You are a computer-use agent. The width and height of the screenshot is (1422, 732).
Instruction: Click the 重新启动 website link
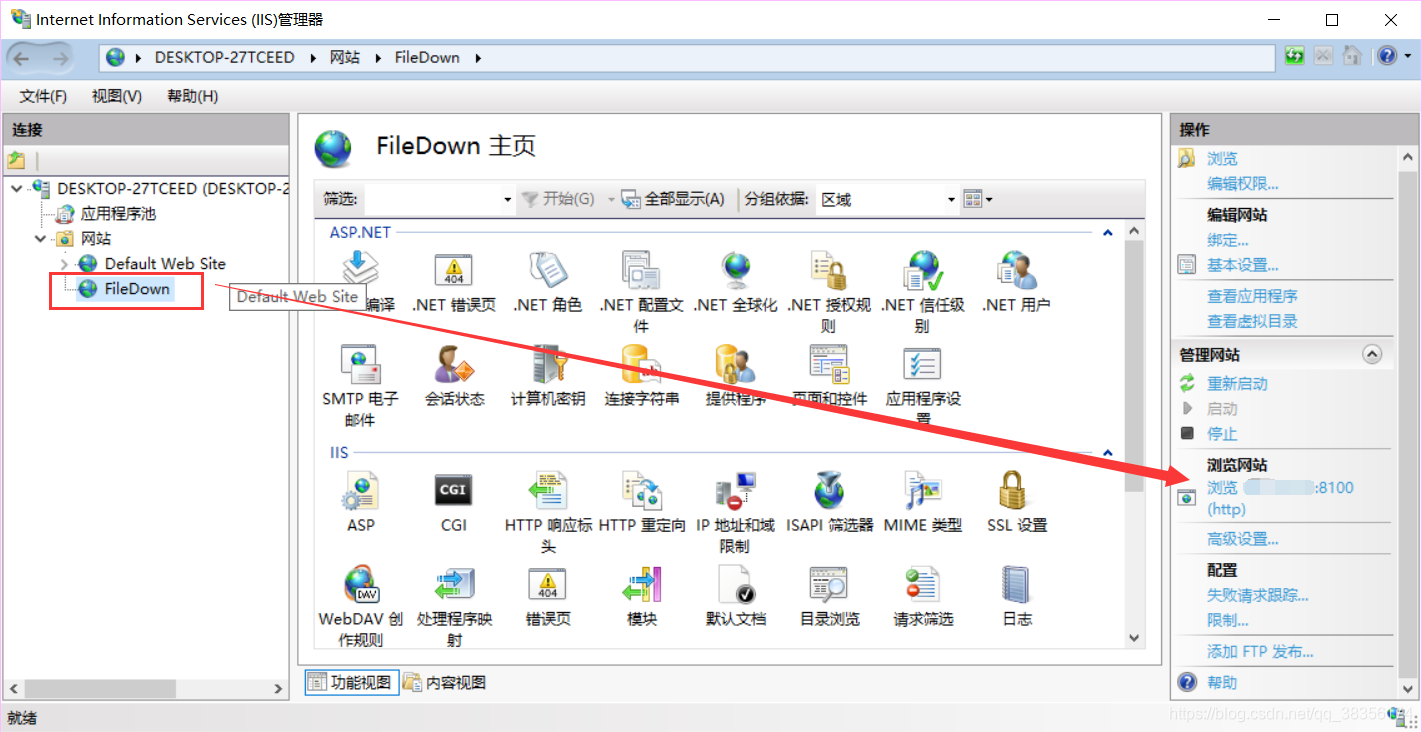click(x=1237, y=384)
